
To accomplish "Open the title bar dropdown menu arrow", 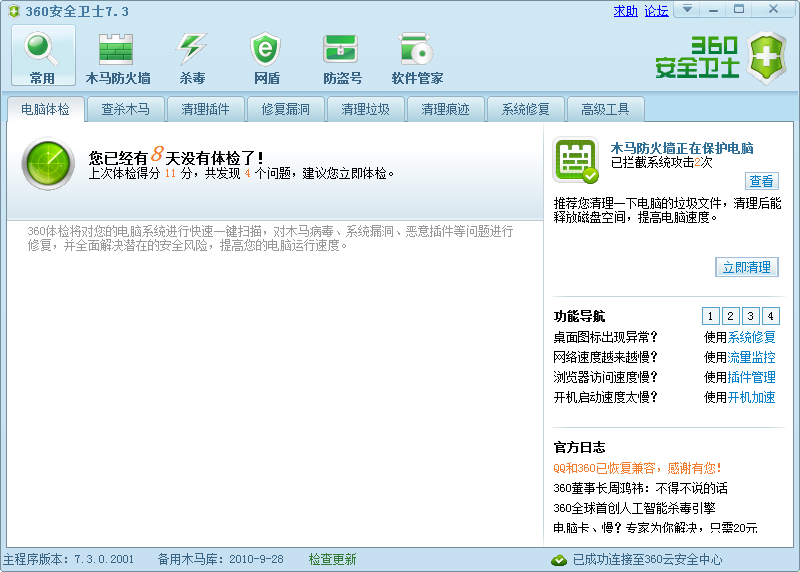I will (687, 9).
